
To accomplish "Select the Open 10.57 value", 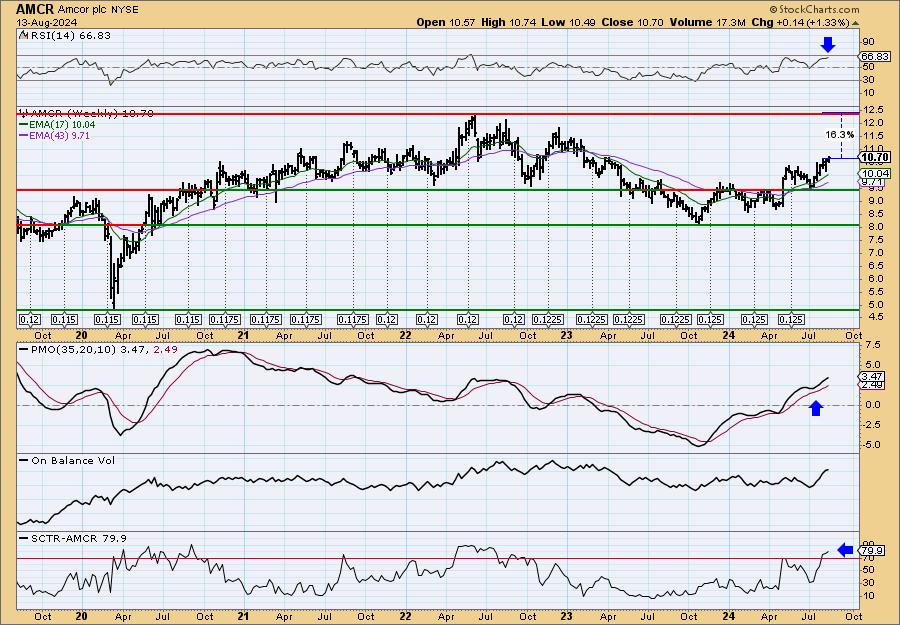I will [445, 22].
